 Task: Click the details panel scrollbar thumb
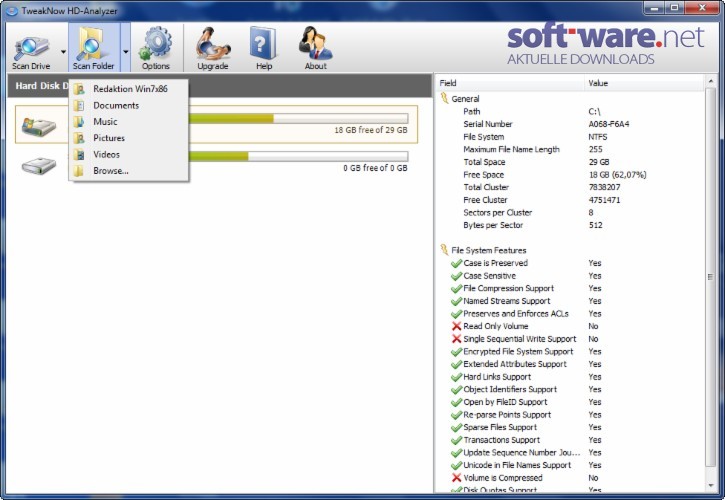tap(711, 277)
